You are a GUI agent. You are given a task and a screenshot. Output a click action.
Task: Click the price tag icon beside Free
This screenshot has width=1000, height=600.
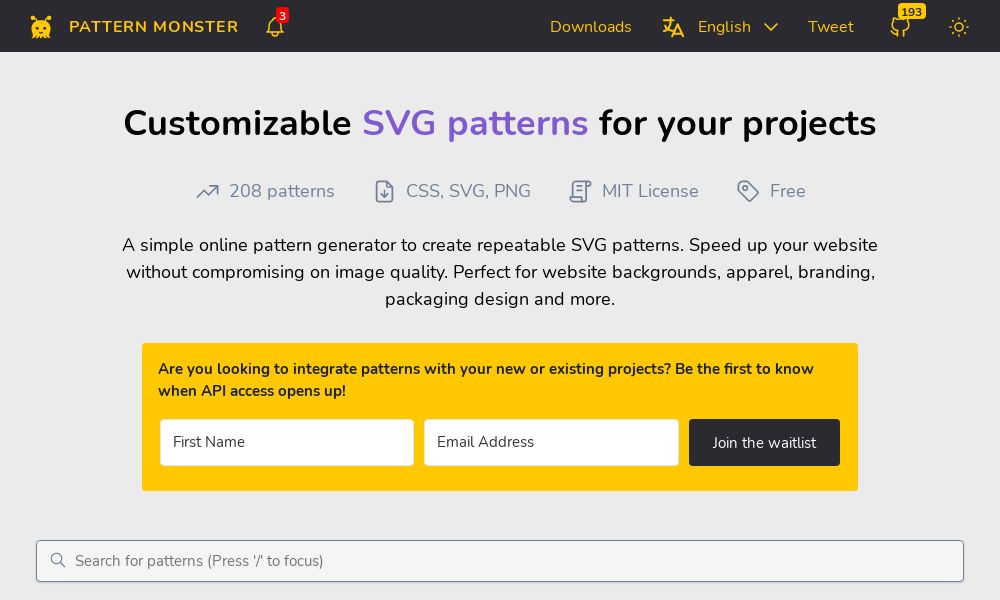[x=749, y=191]
